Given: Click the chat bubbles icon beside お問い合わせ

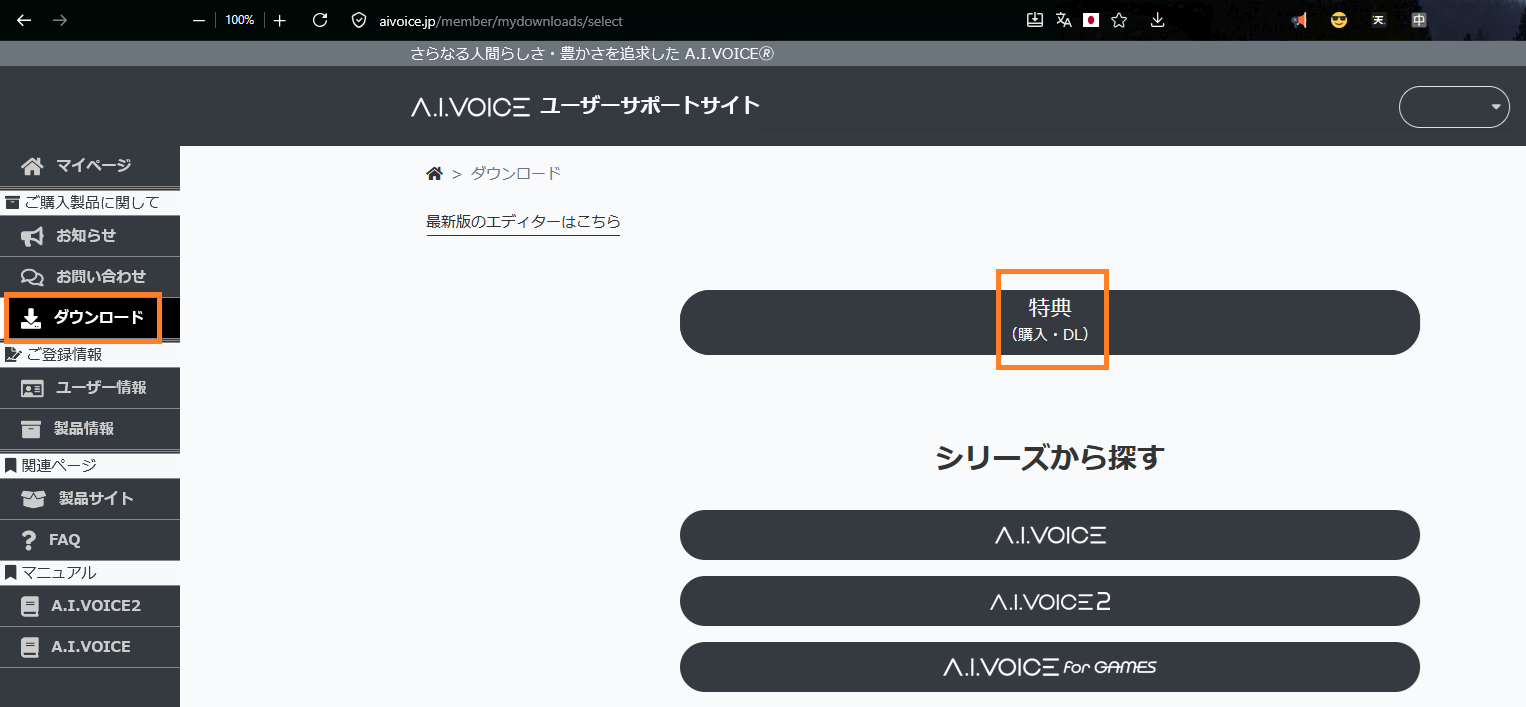Looking at the screenshot, I should coord(33,277).
